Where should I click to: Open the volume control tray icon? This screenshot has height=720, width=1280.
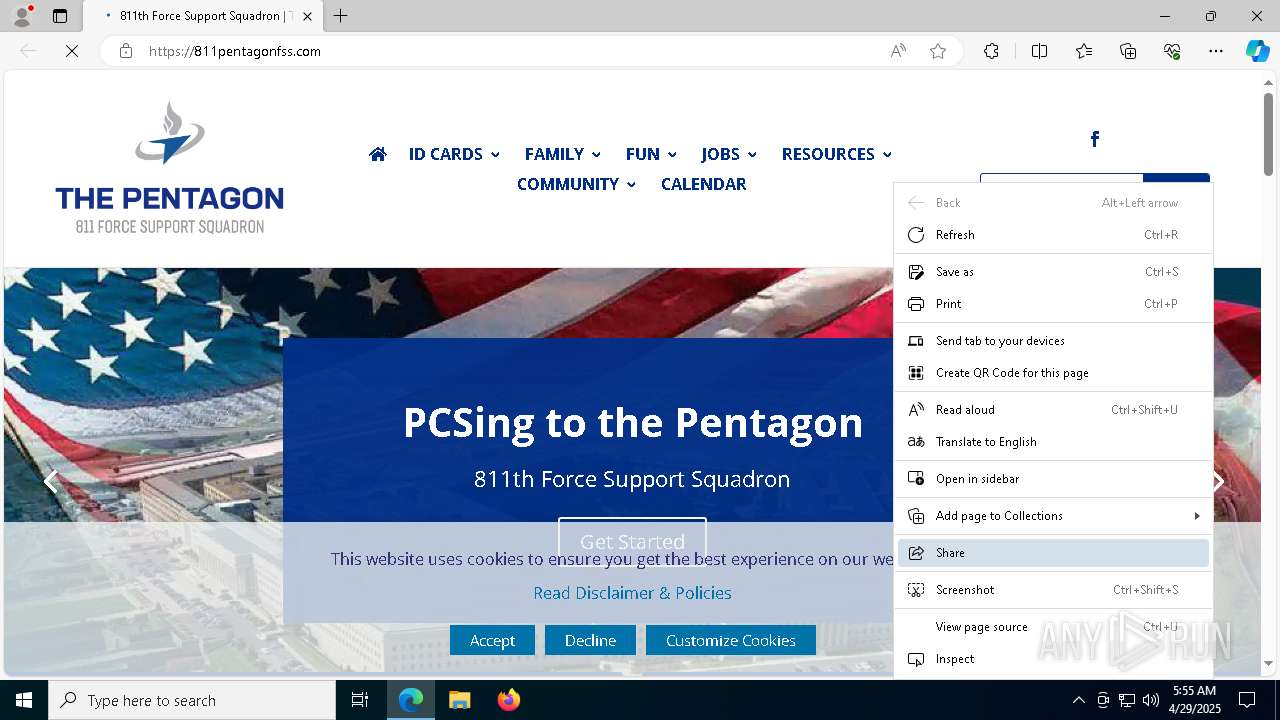pos(1151,700)
